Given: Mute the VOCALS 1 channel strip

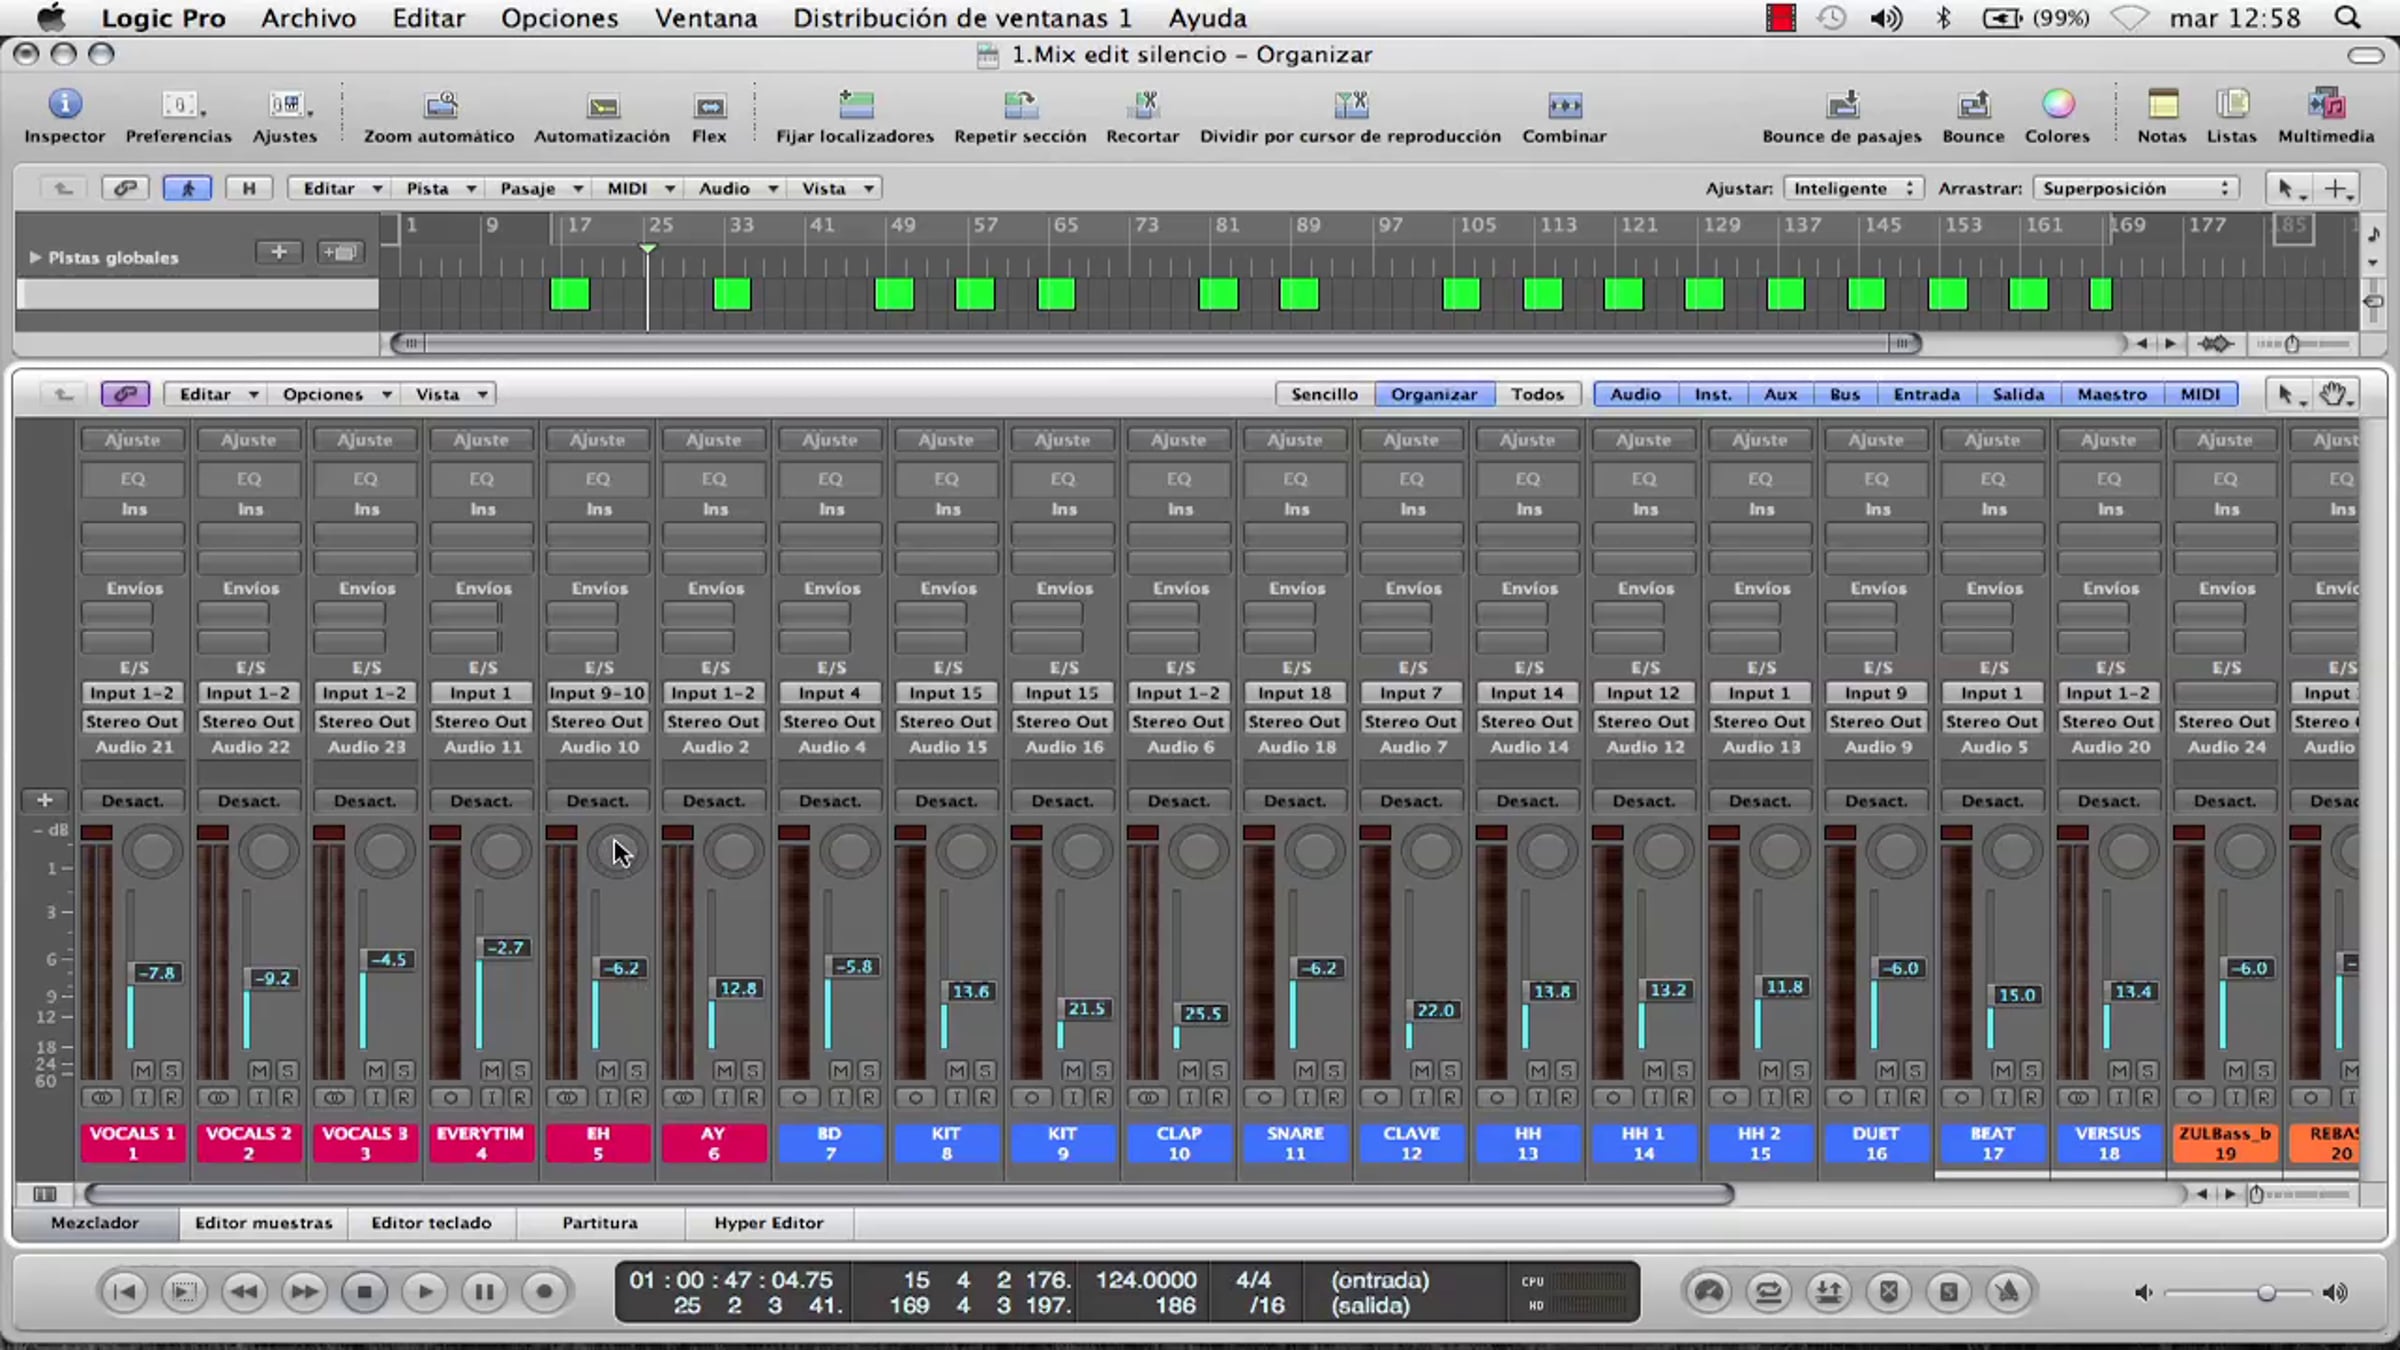Looking at the screenshot, I should [x=143, y=1070].
